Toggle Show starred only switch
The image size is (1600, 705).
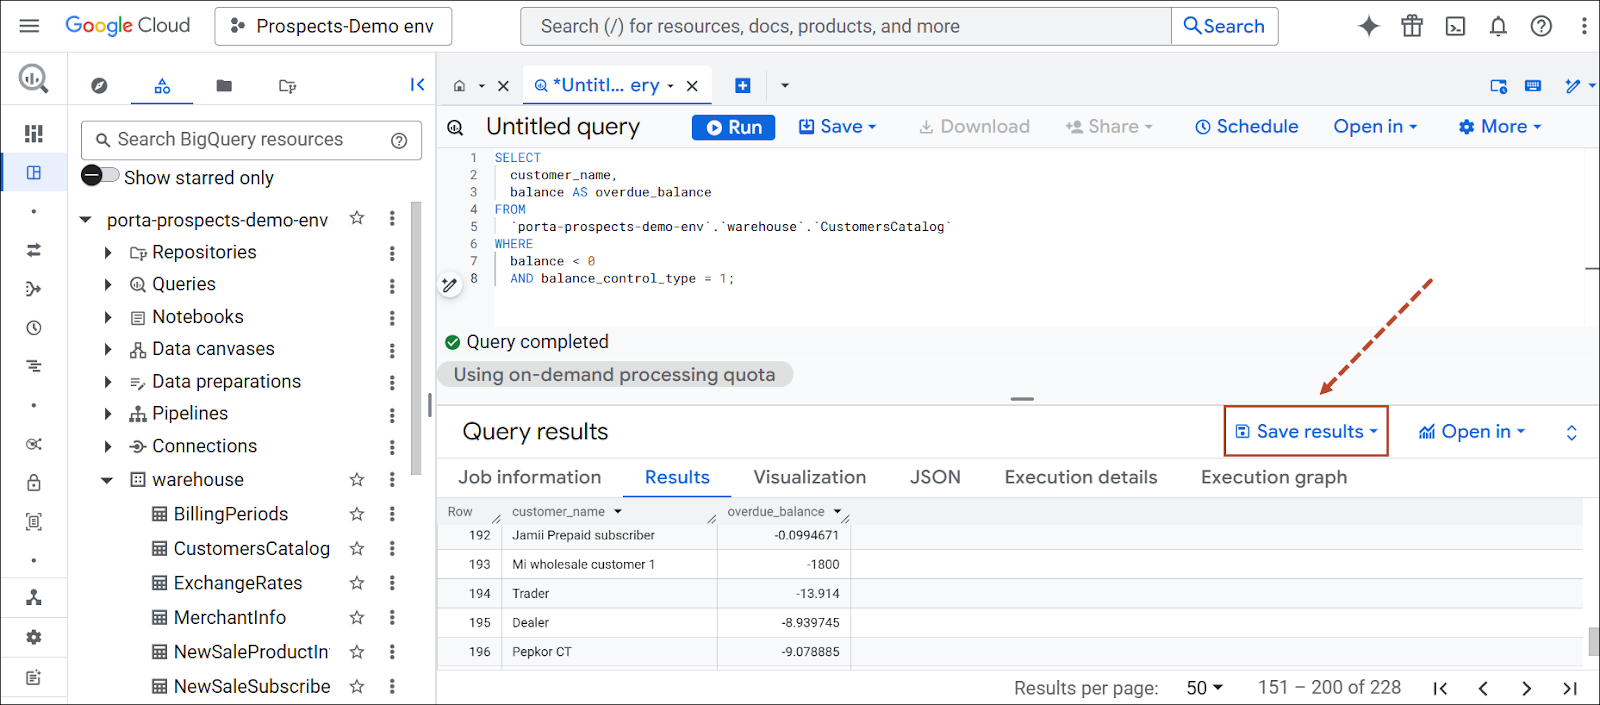99,175
